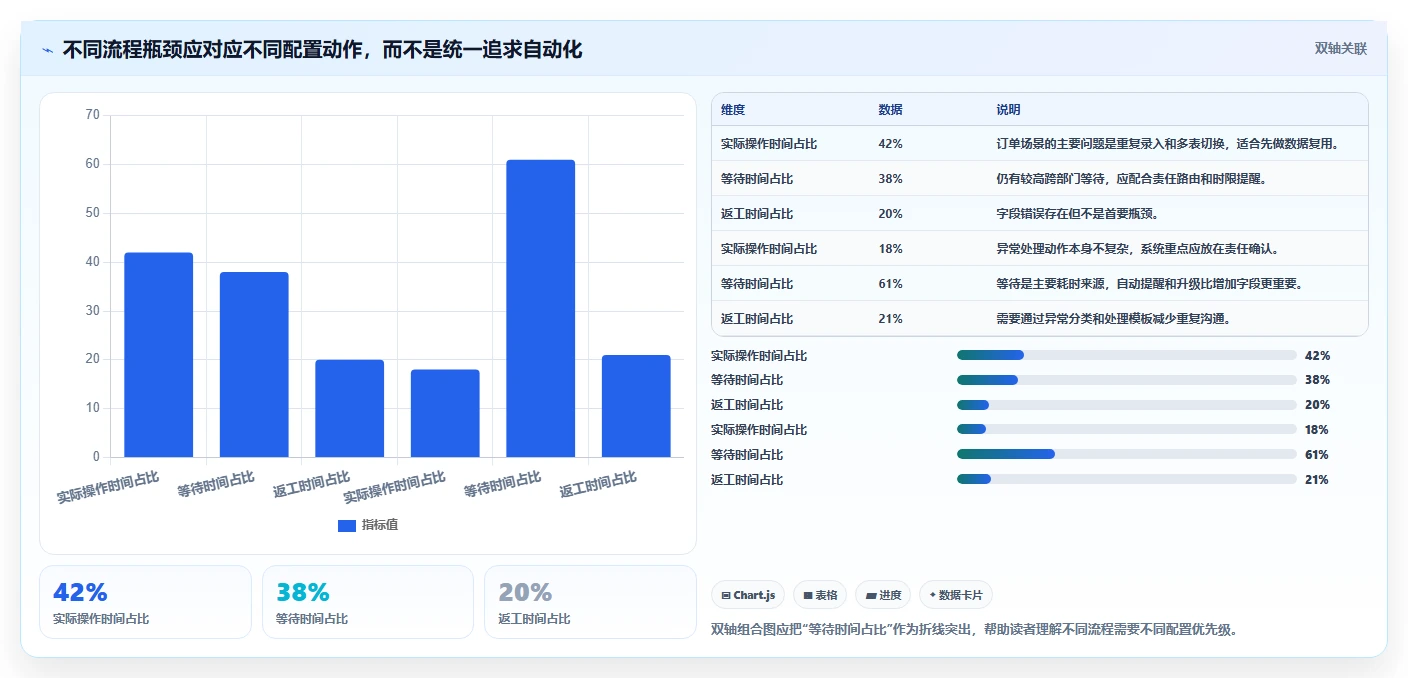1408x678 pixels.
Task: Click the 双轴关联 tag in header
Action: click(1340, 49)
